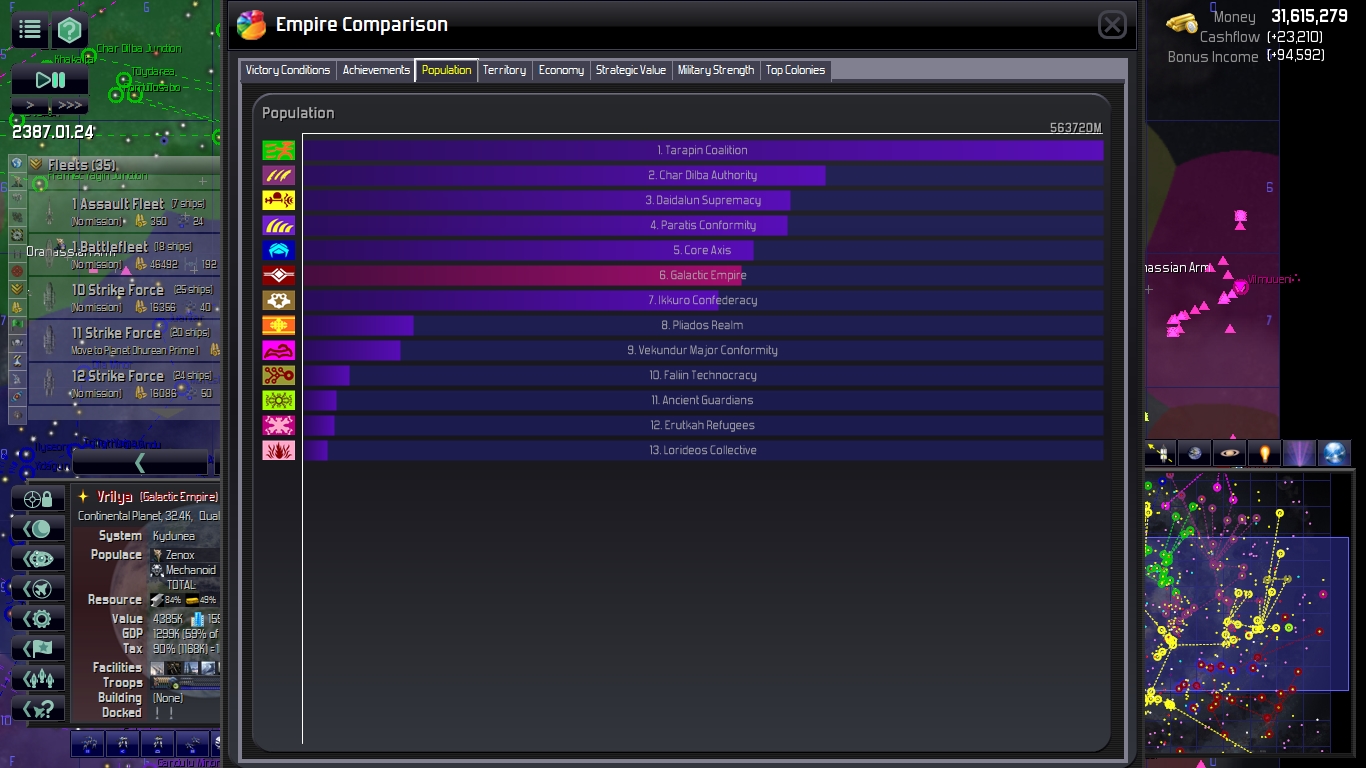
Task: Expand the fighter craft panel button
Action: (39, 588)
